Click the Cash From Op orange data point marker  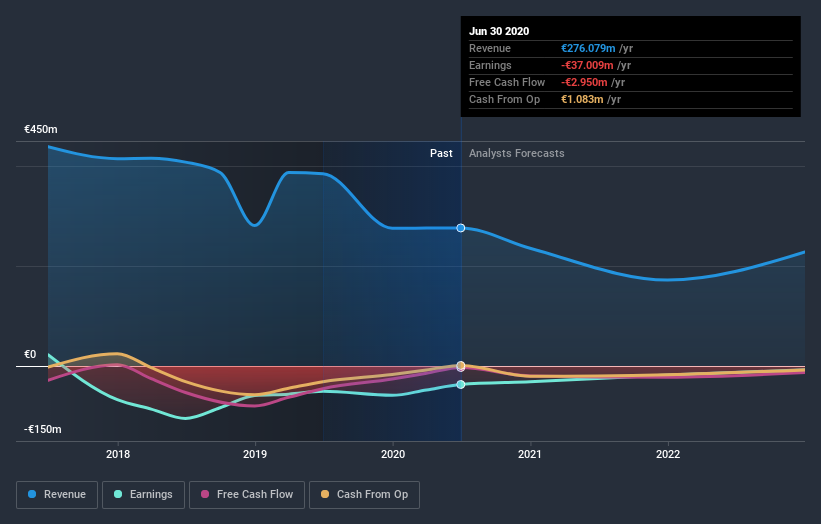click(x=461, y=365)
